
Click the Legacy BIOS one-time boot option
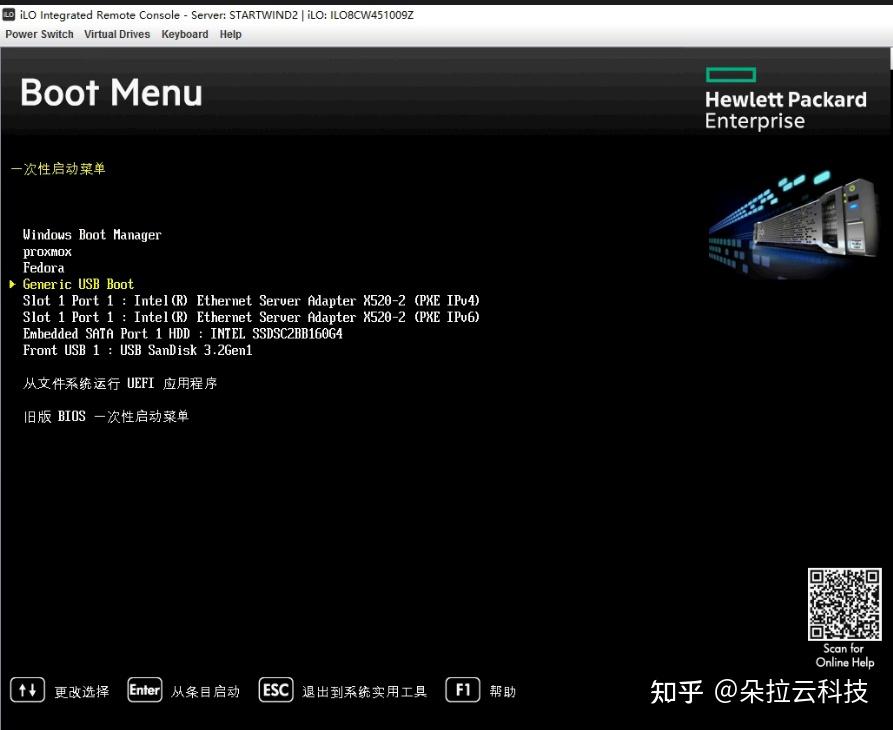(106, 416)
